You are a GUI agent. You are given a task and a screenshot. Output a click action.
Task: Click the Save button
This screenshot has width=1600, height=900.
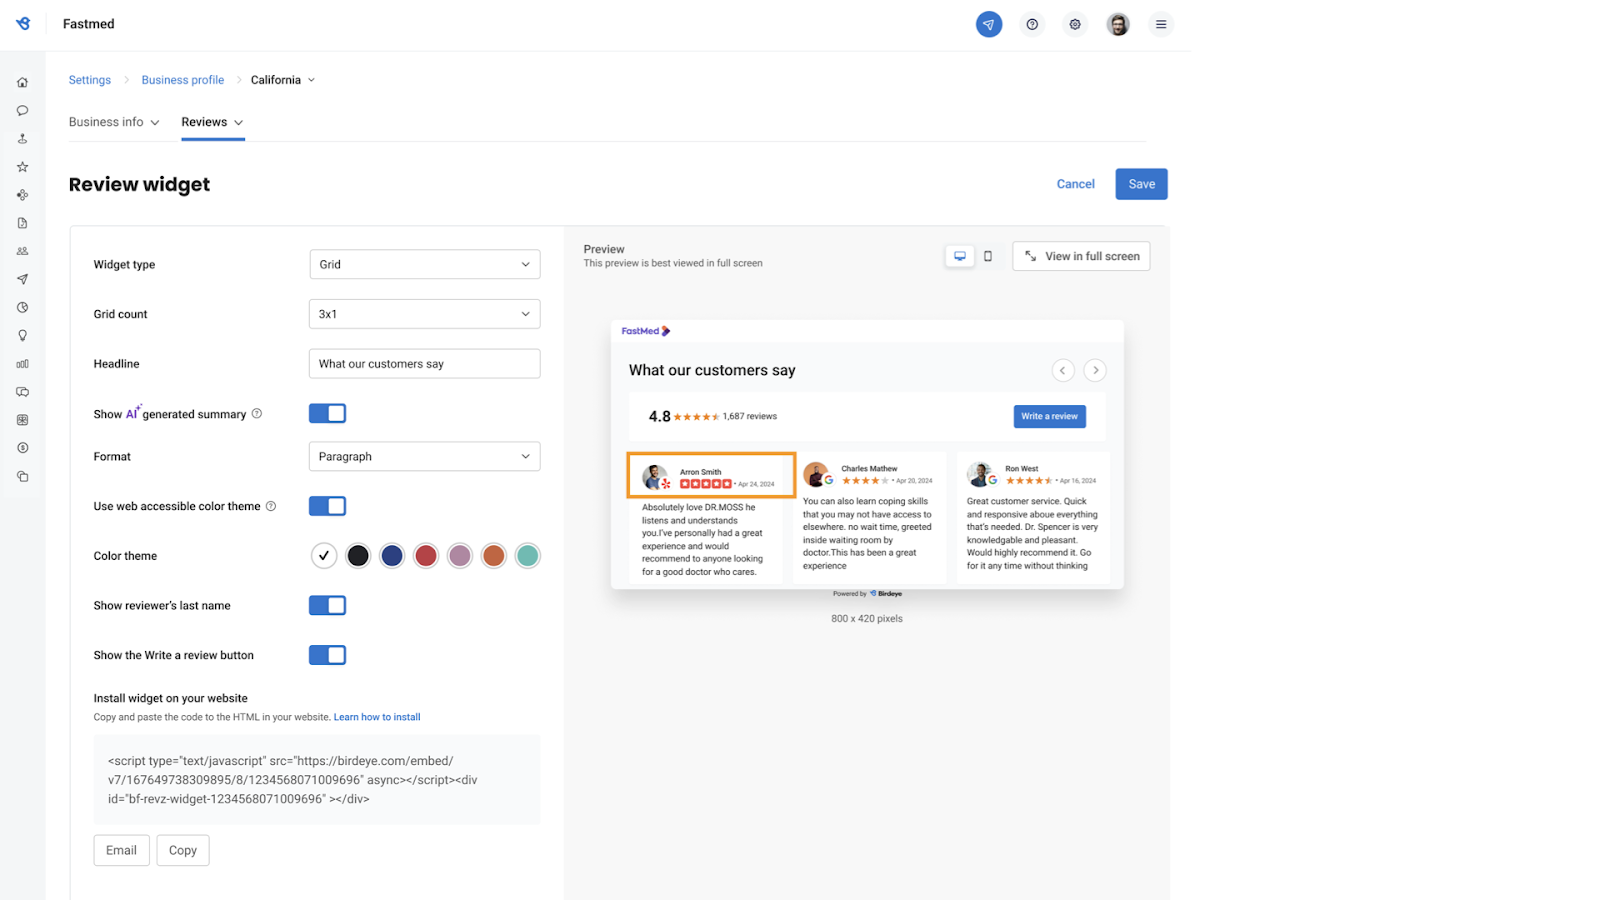coord(1141,184)
